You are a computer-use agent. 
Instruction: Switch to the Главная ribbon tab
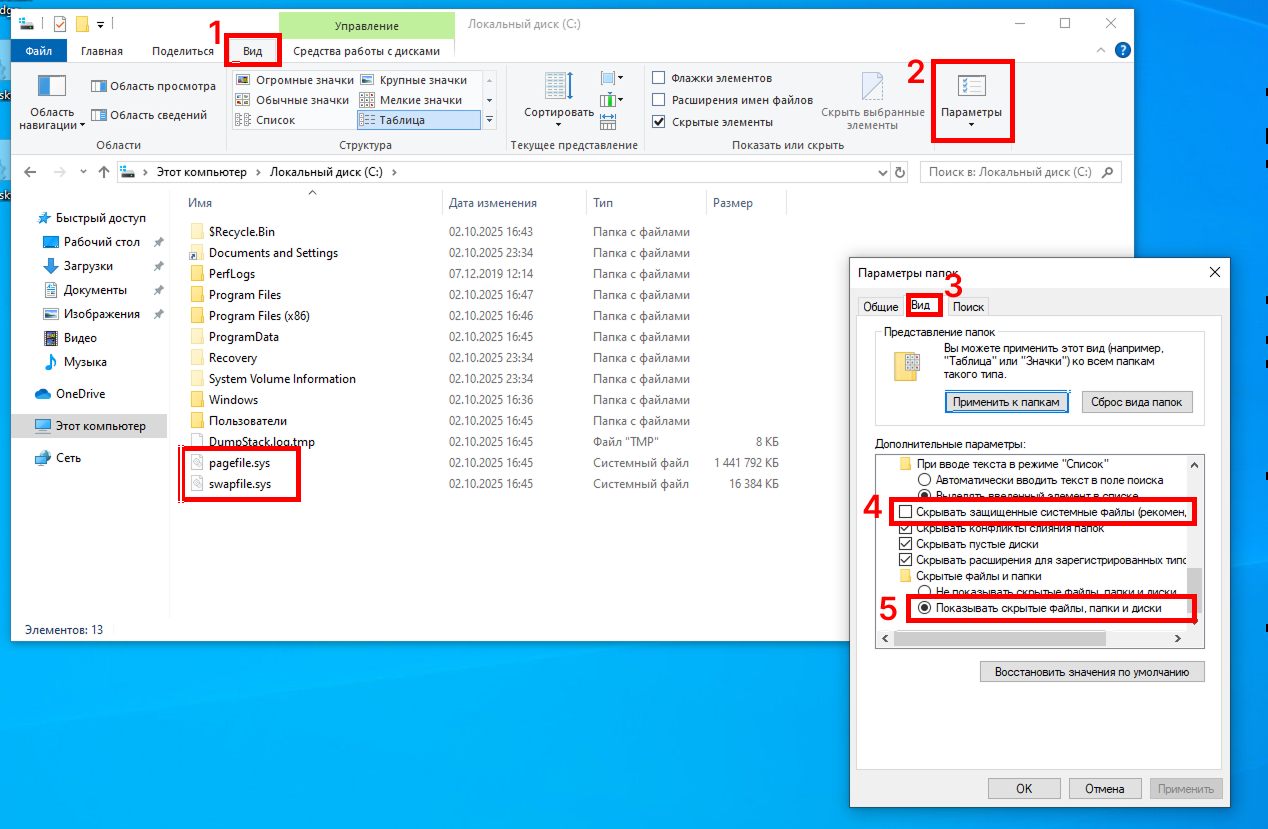pos(102,51)
